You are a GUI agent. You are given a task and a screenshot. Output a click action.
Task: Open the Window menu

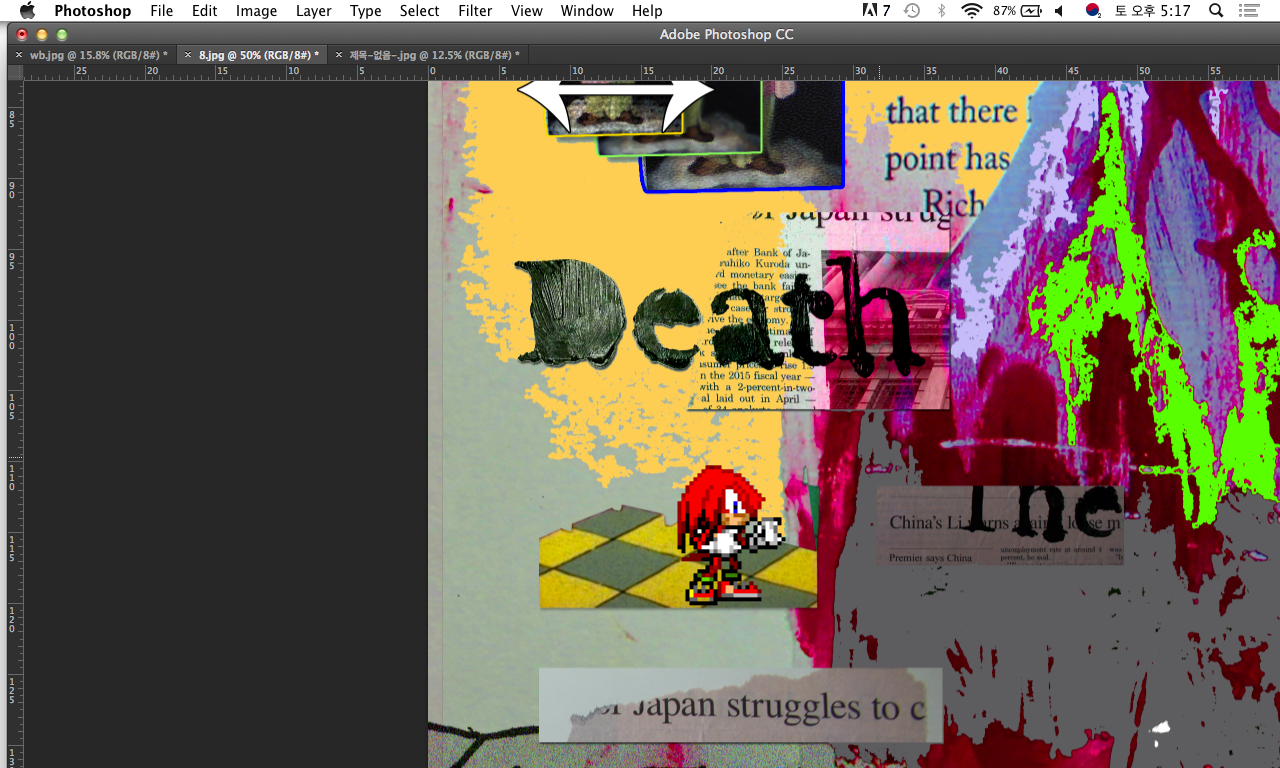tap(587, 11)
